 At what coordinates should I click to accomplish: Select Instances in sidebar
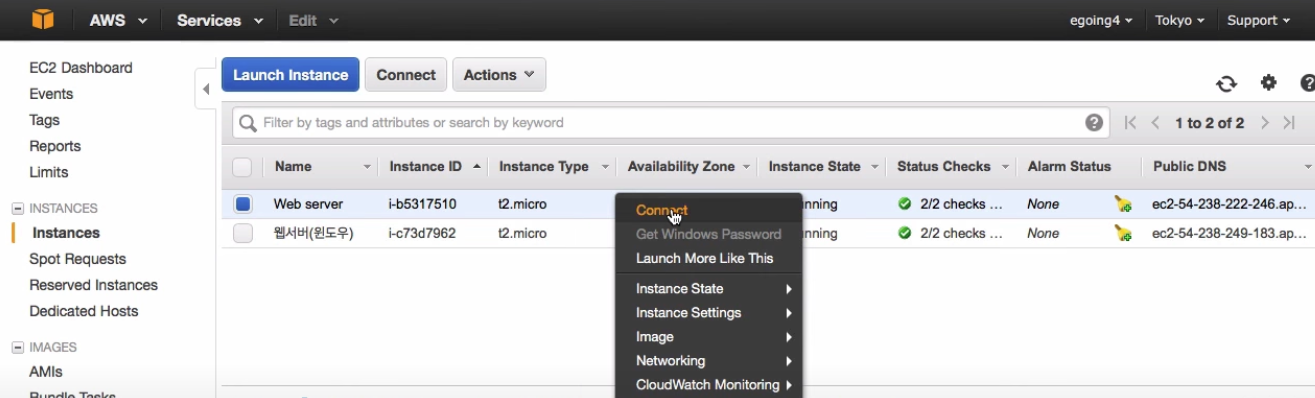pos(66,233)
